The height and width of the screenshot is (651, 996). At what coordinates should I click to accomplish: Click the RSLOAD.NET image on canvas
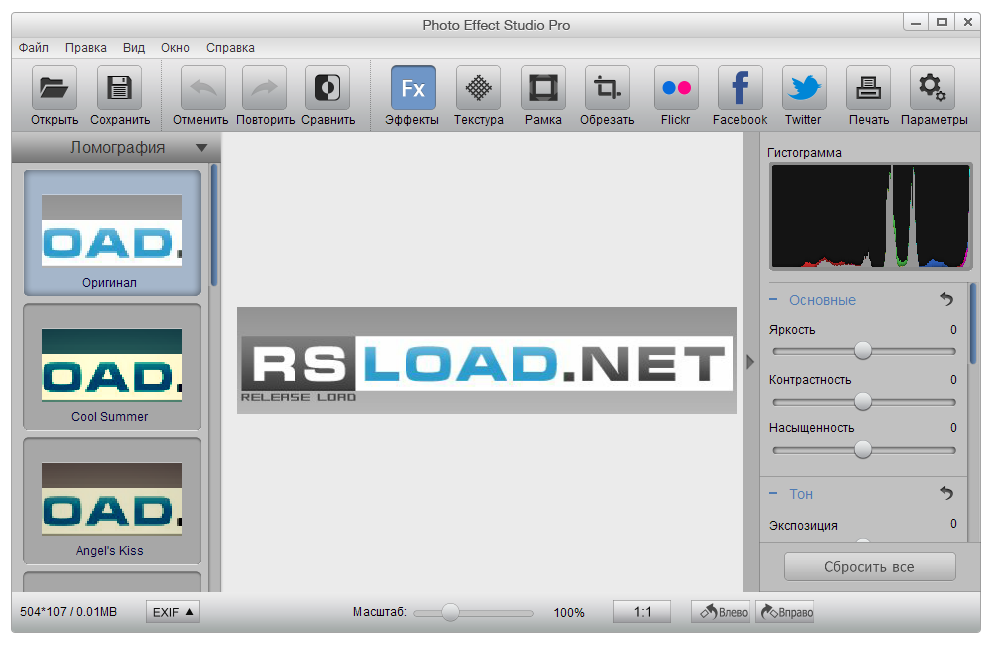tap(487, 361)
